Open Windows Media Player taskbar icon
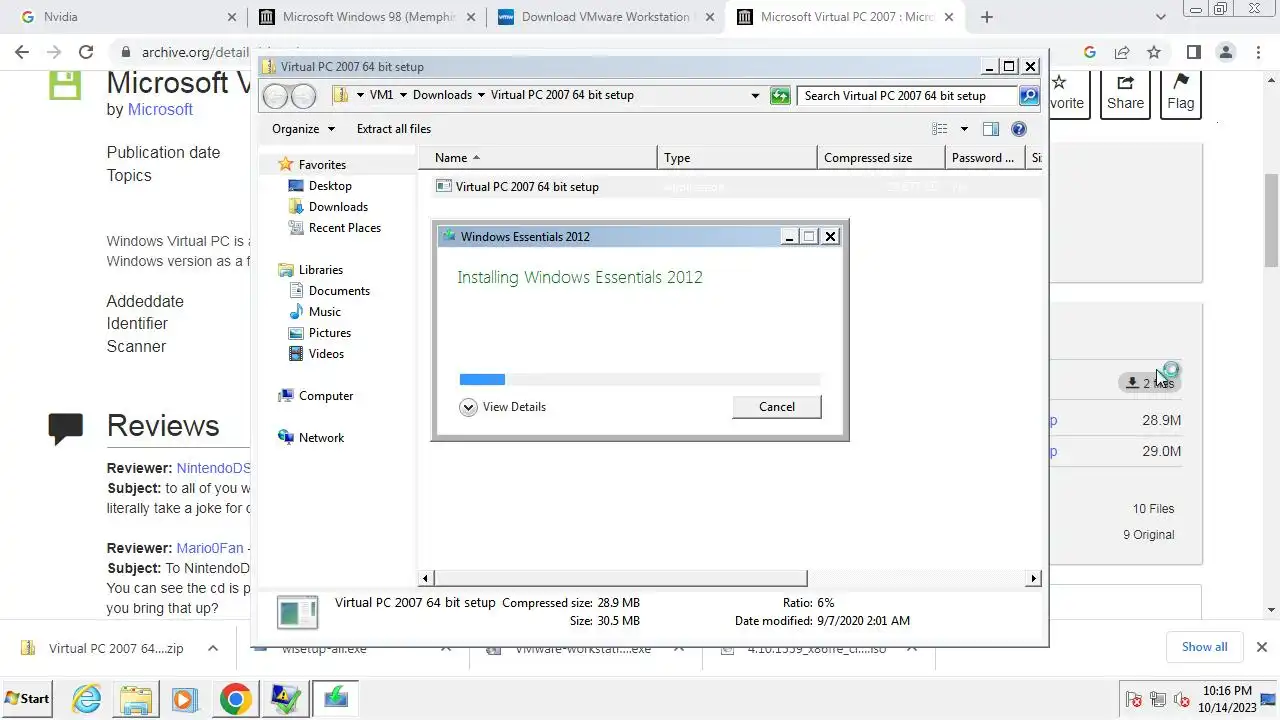 (185, 698)
